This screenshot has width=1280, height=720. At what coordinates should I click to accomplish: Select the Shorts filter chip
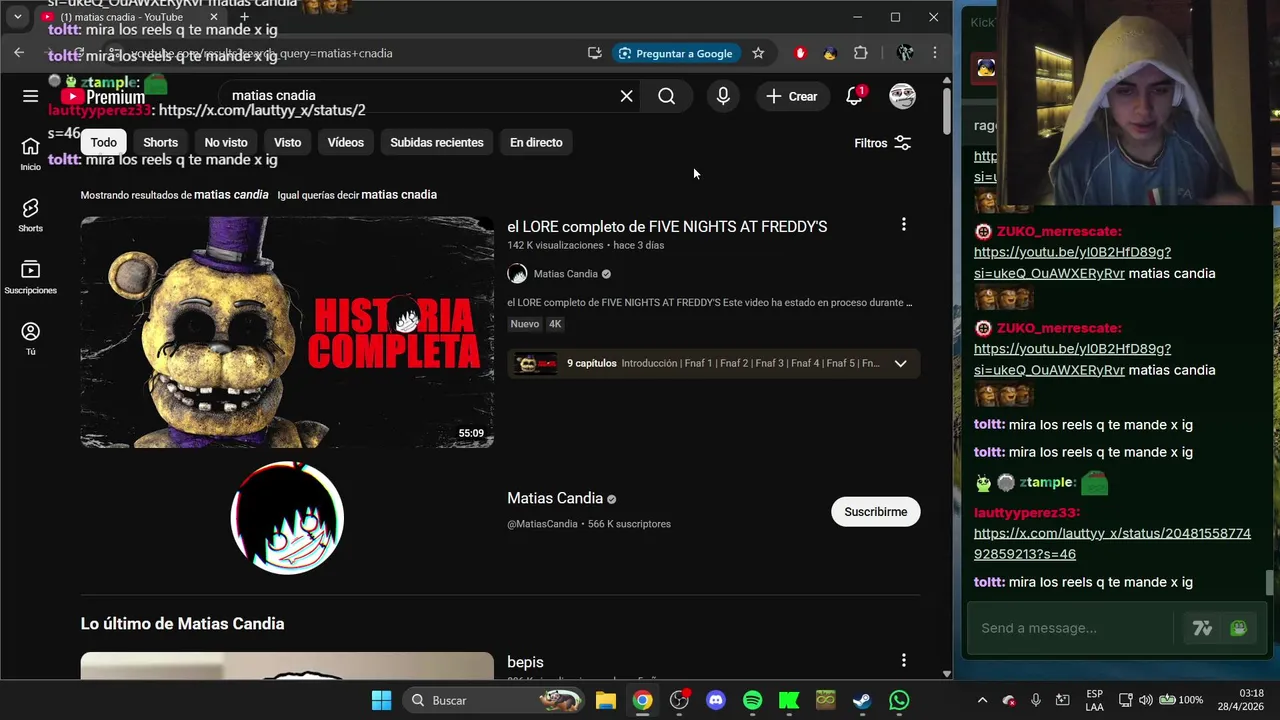click(160, 142)
